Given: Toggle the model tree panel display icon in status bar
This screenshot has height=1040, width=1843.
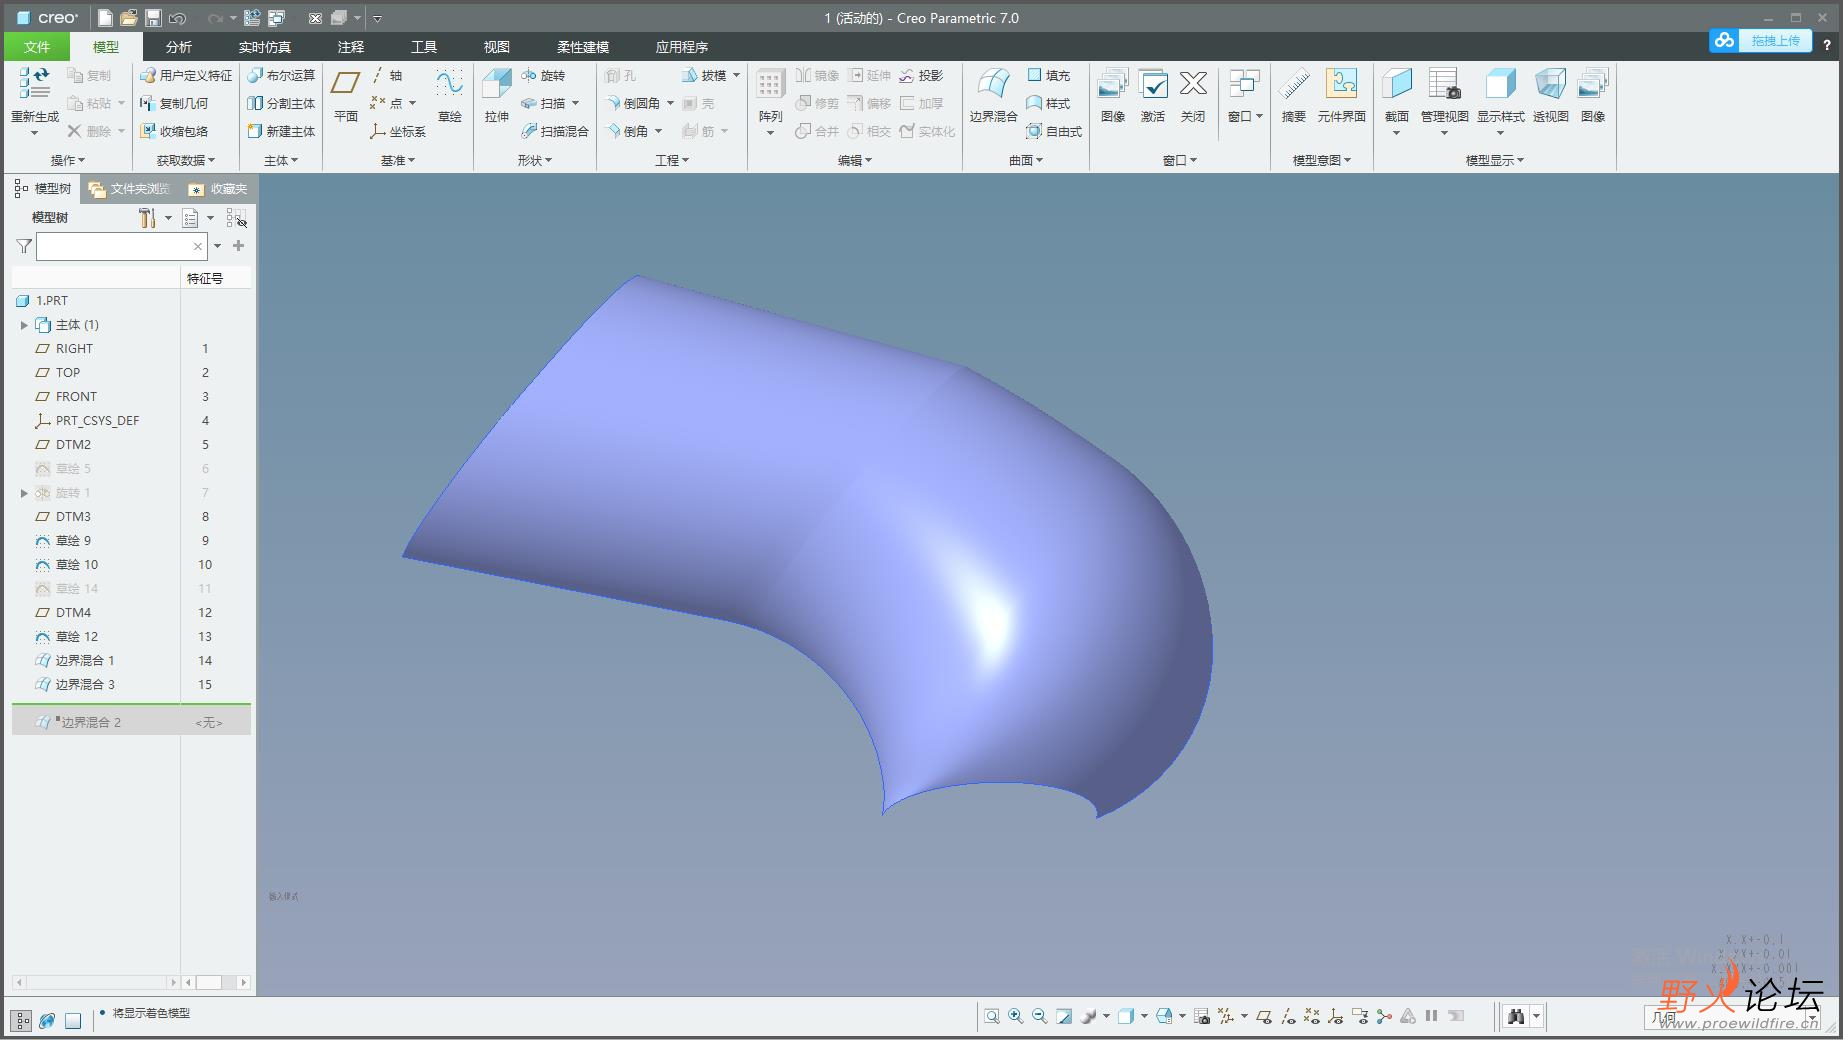Looking at the screenshot, I should click(x=22, y=1020).
